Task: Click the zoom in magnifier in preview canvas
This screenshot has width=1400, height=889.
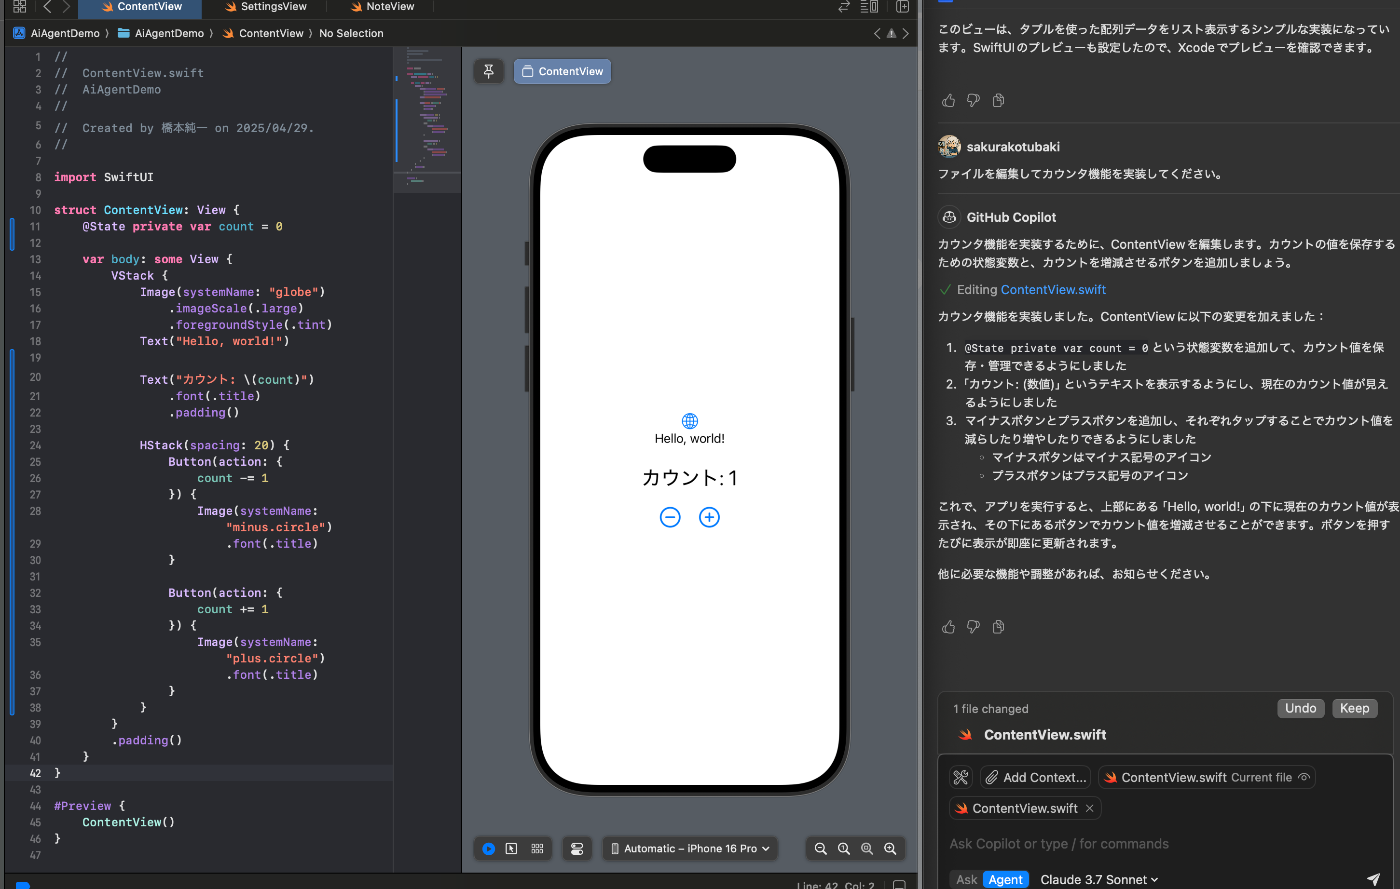Action: pos(890,848)
